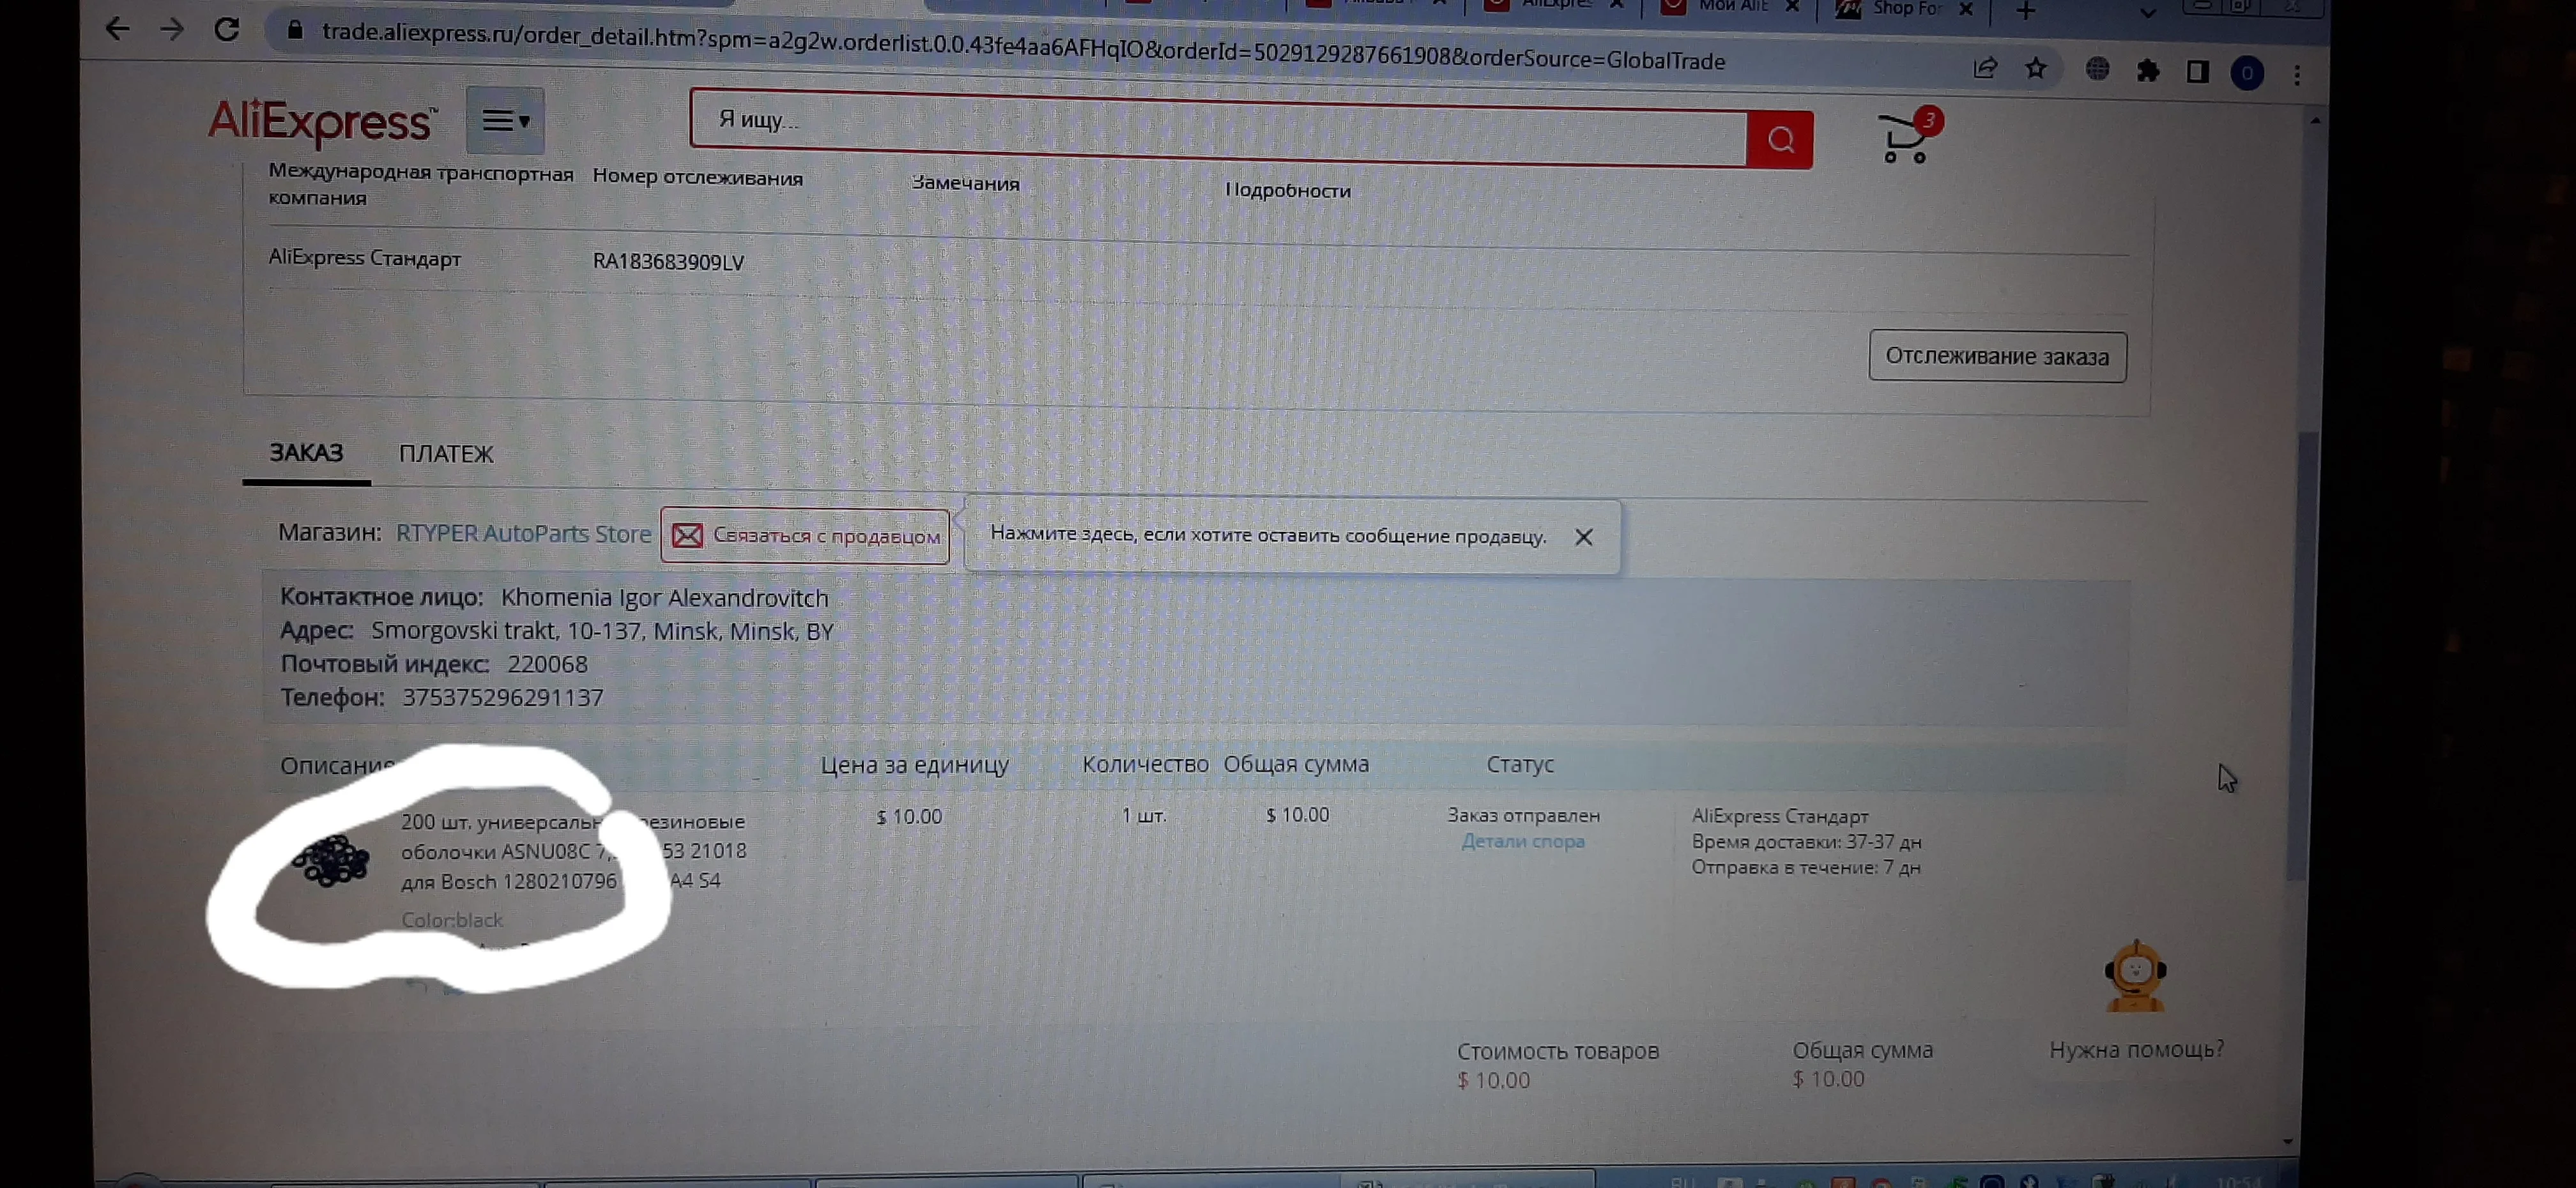Toggle the browser side panel icon
This screenshot has width=2576, height=1188.
point(2197,72)
